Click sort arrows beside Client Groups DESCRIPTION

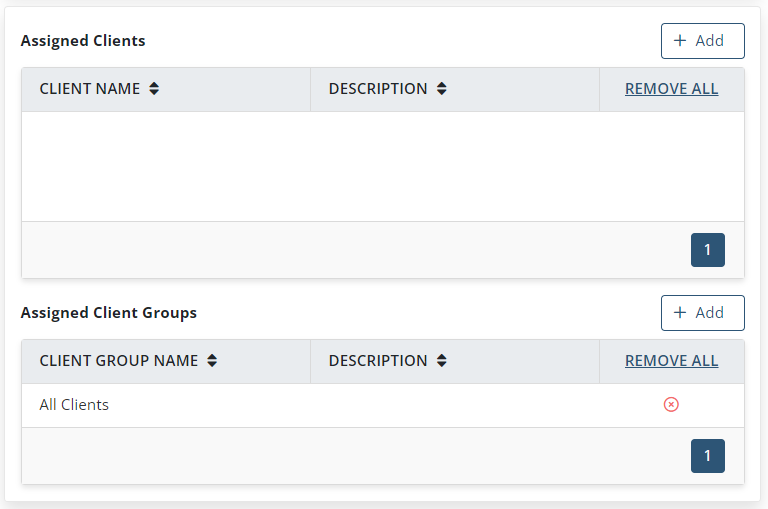pyautogui.click(x=441, y=361)
